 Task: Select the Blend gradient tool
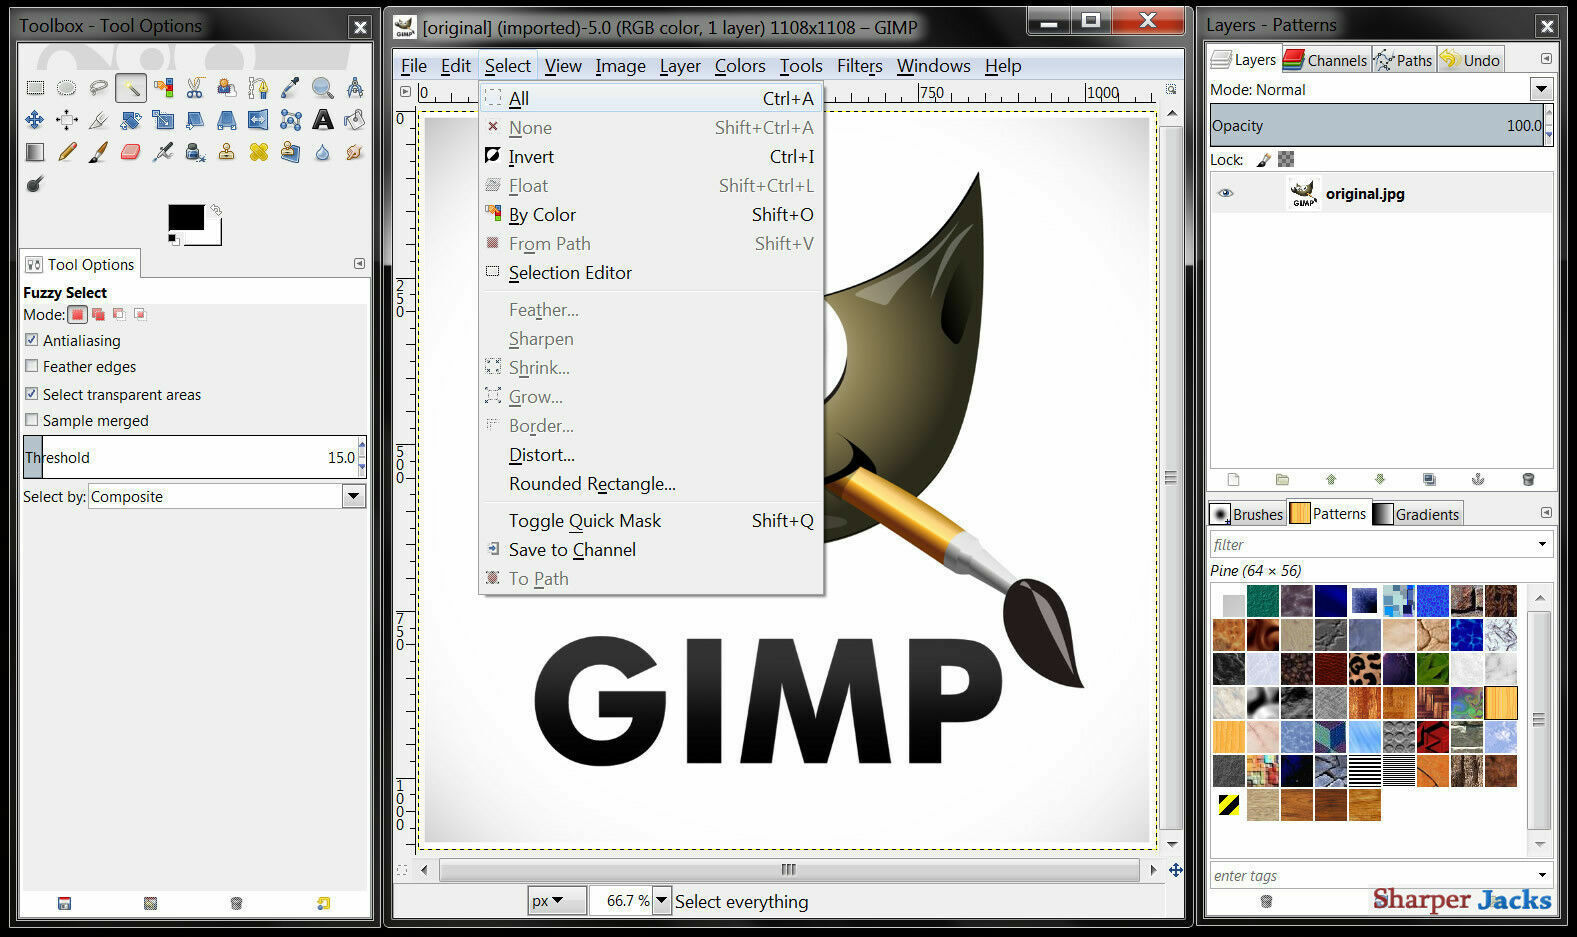(35, 152)
